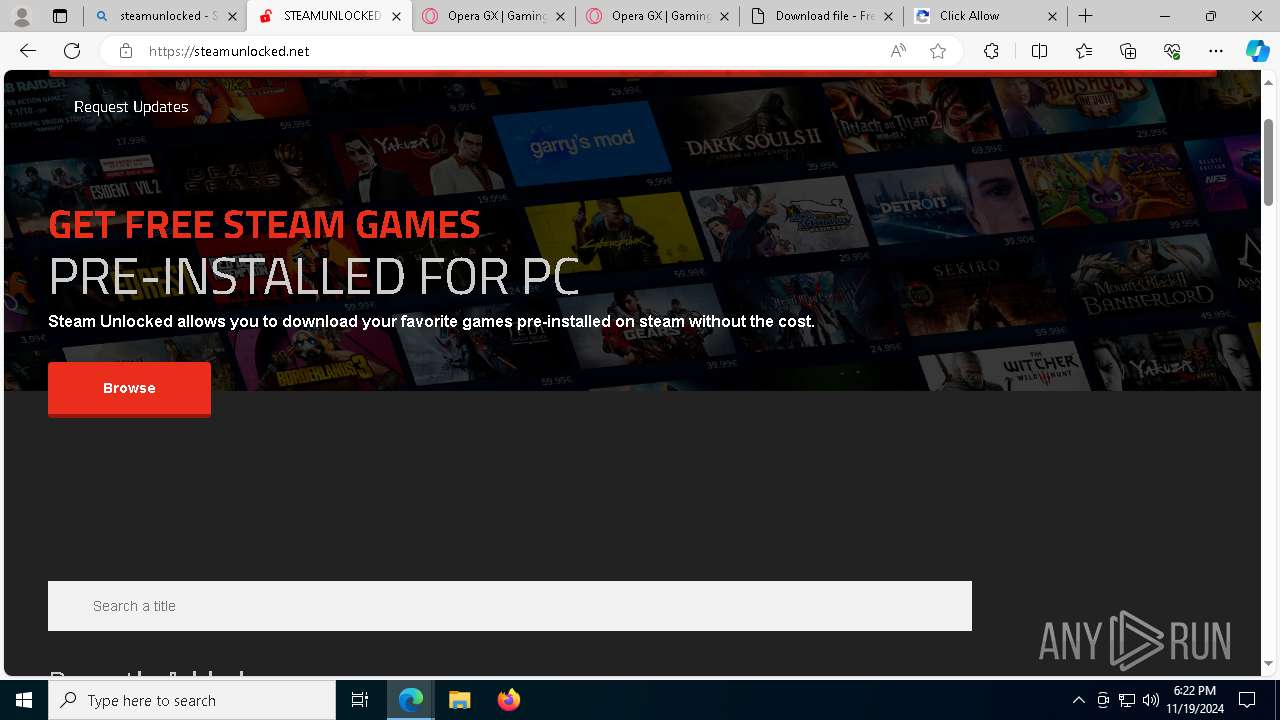View site information lock icon
This screenshot has height=720, width=1280.
[125, 51]
